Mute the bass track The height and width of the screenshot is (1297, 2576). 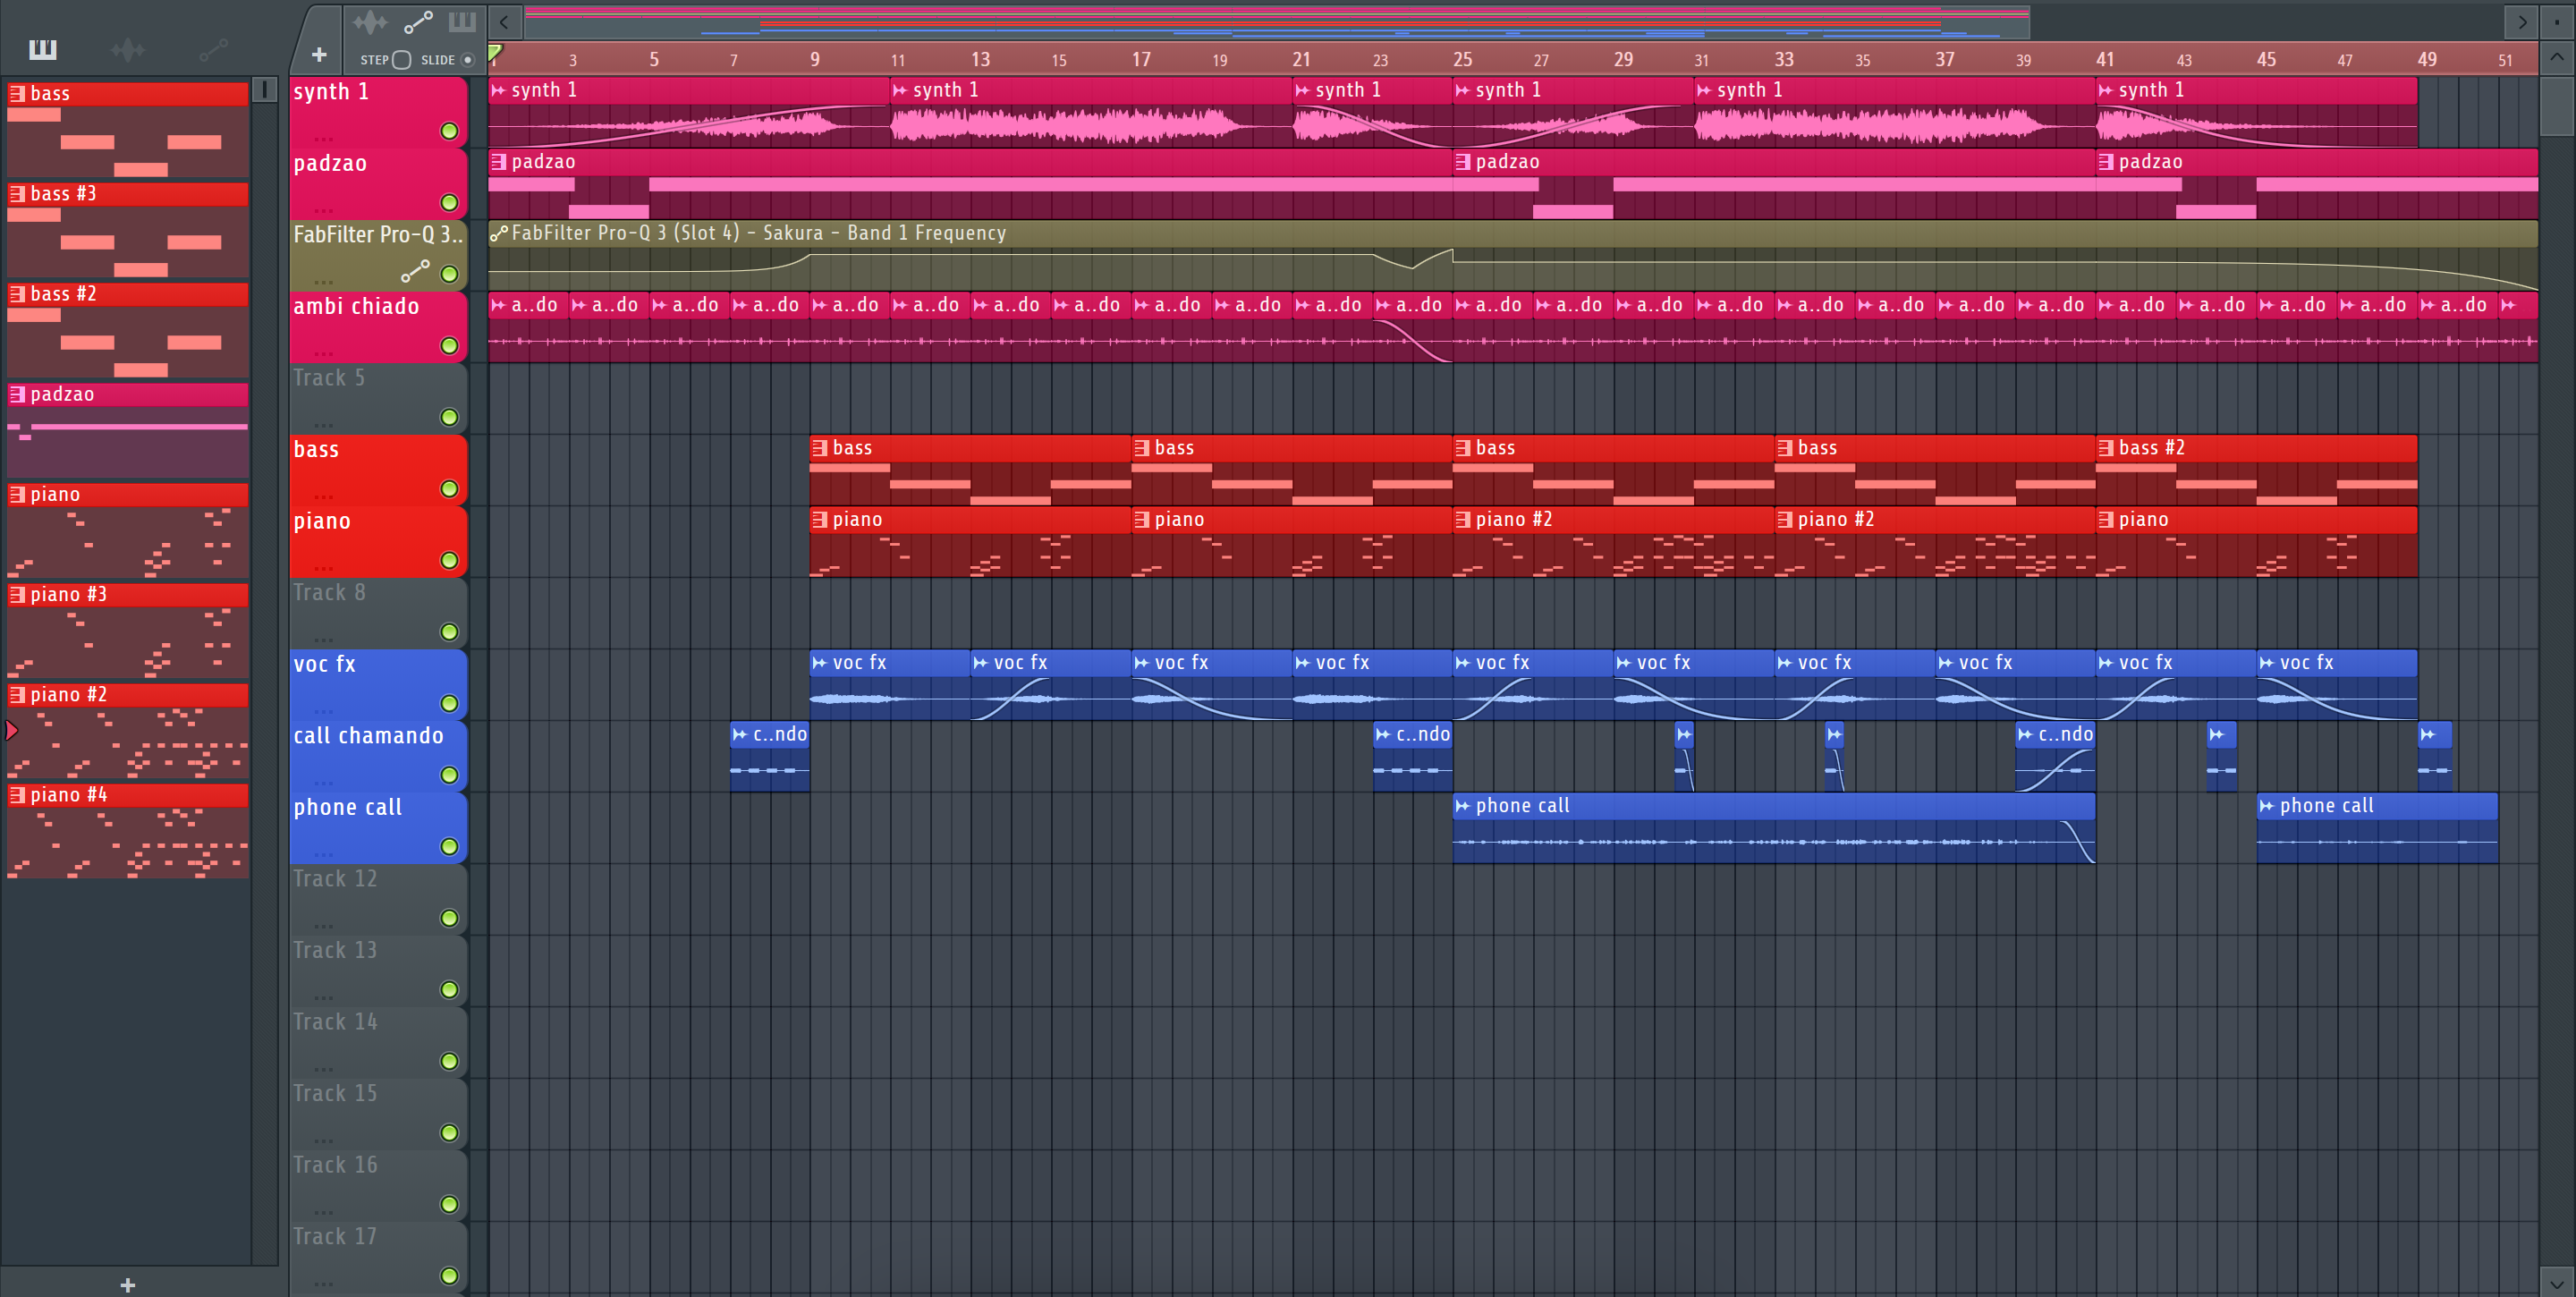pos(450,489)
